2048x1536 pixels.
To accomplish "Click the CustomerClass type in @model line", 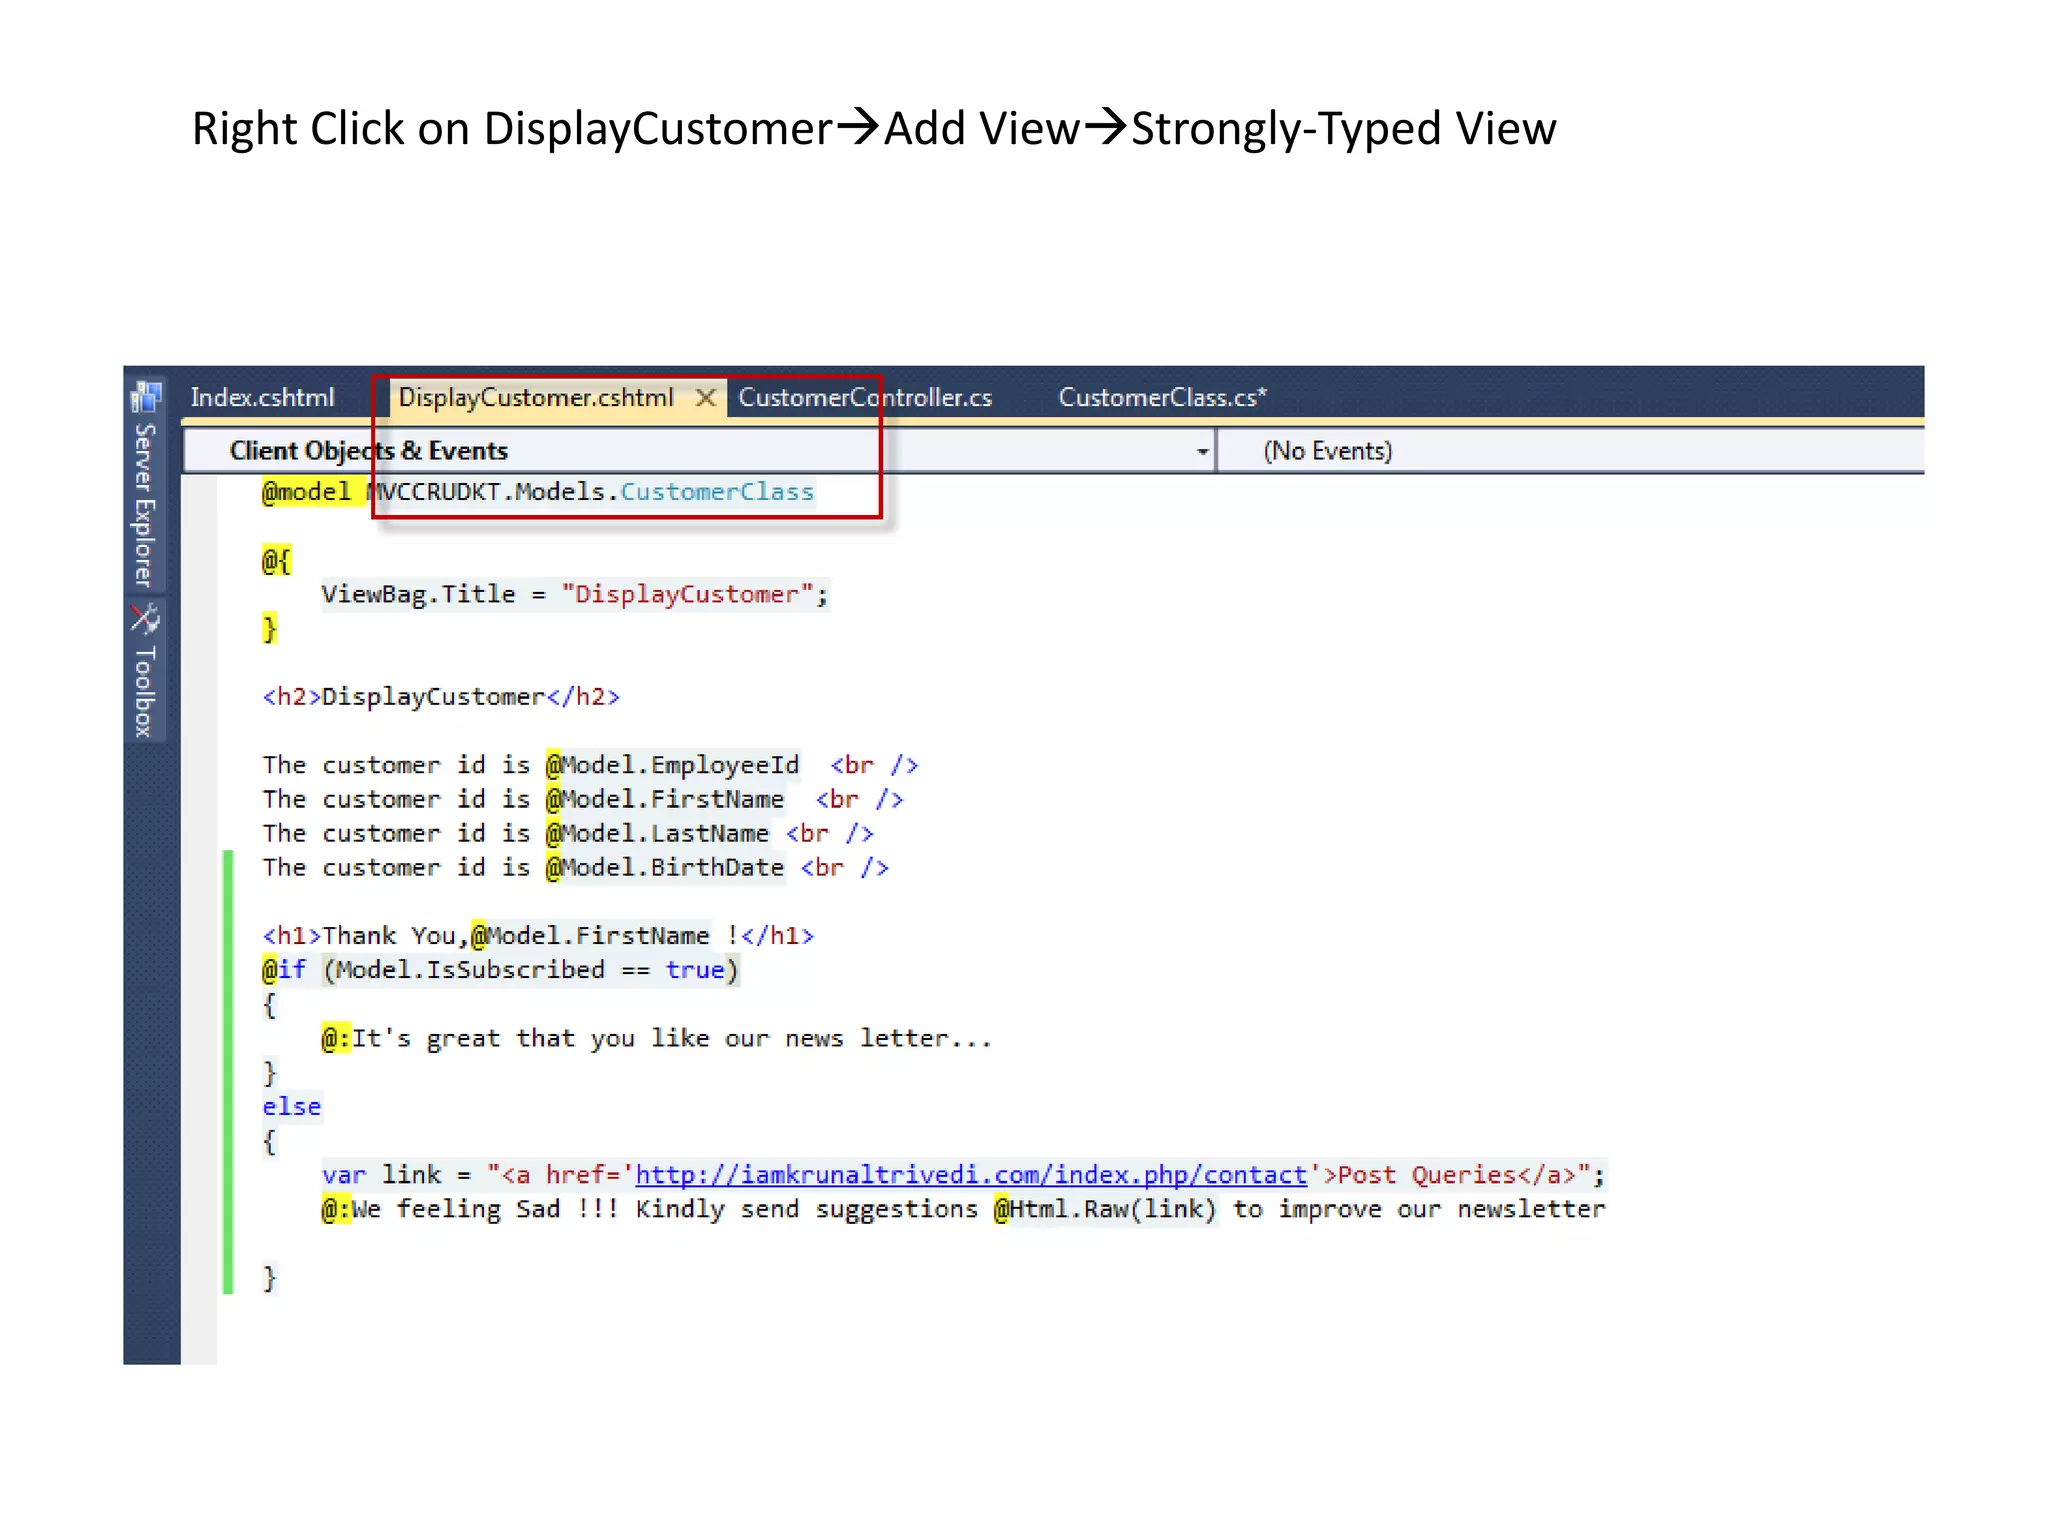I will click(717, 492).
